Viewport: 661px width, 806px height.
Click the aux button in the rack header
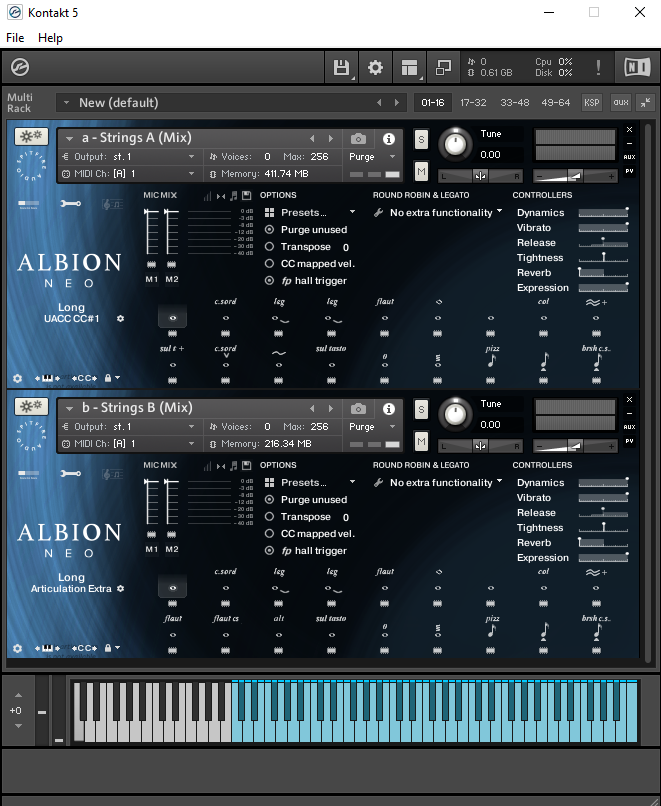pyautogui.click(x=621, y=102)
